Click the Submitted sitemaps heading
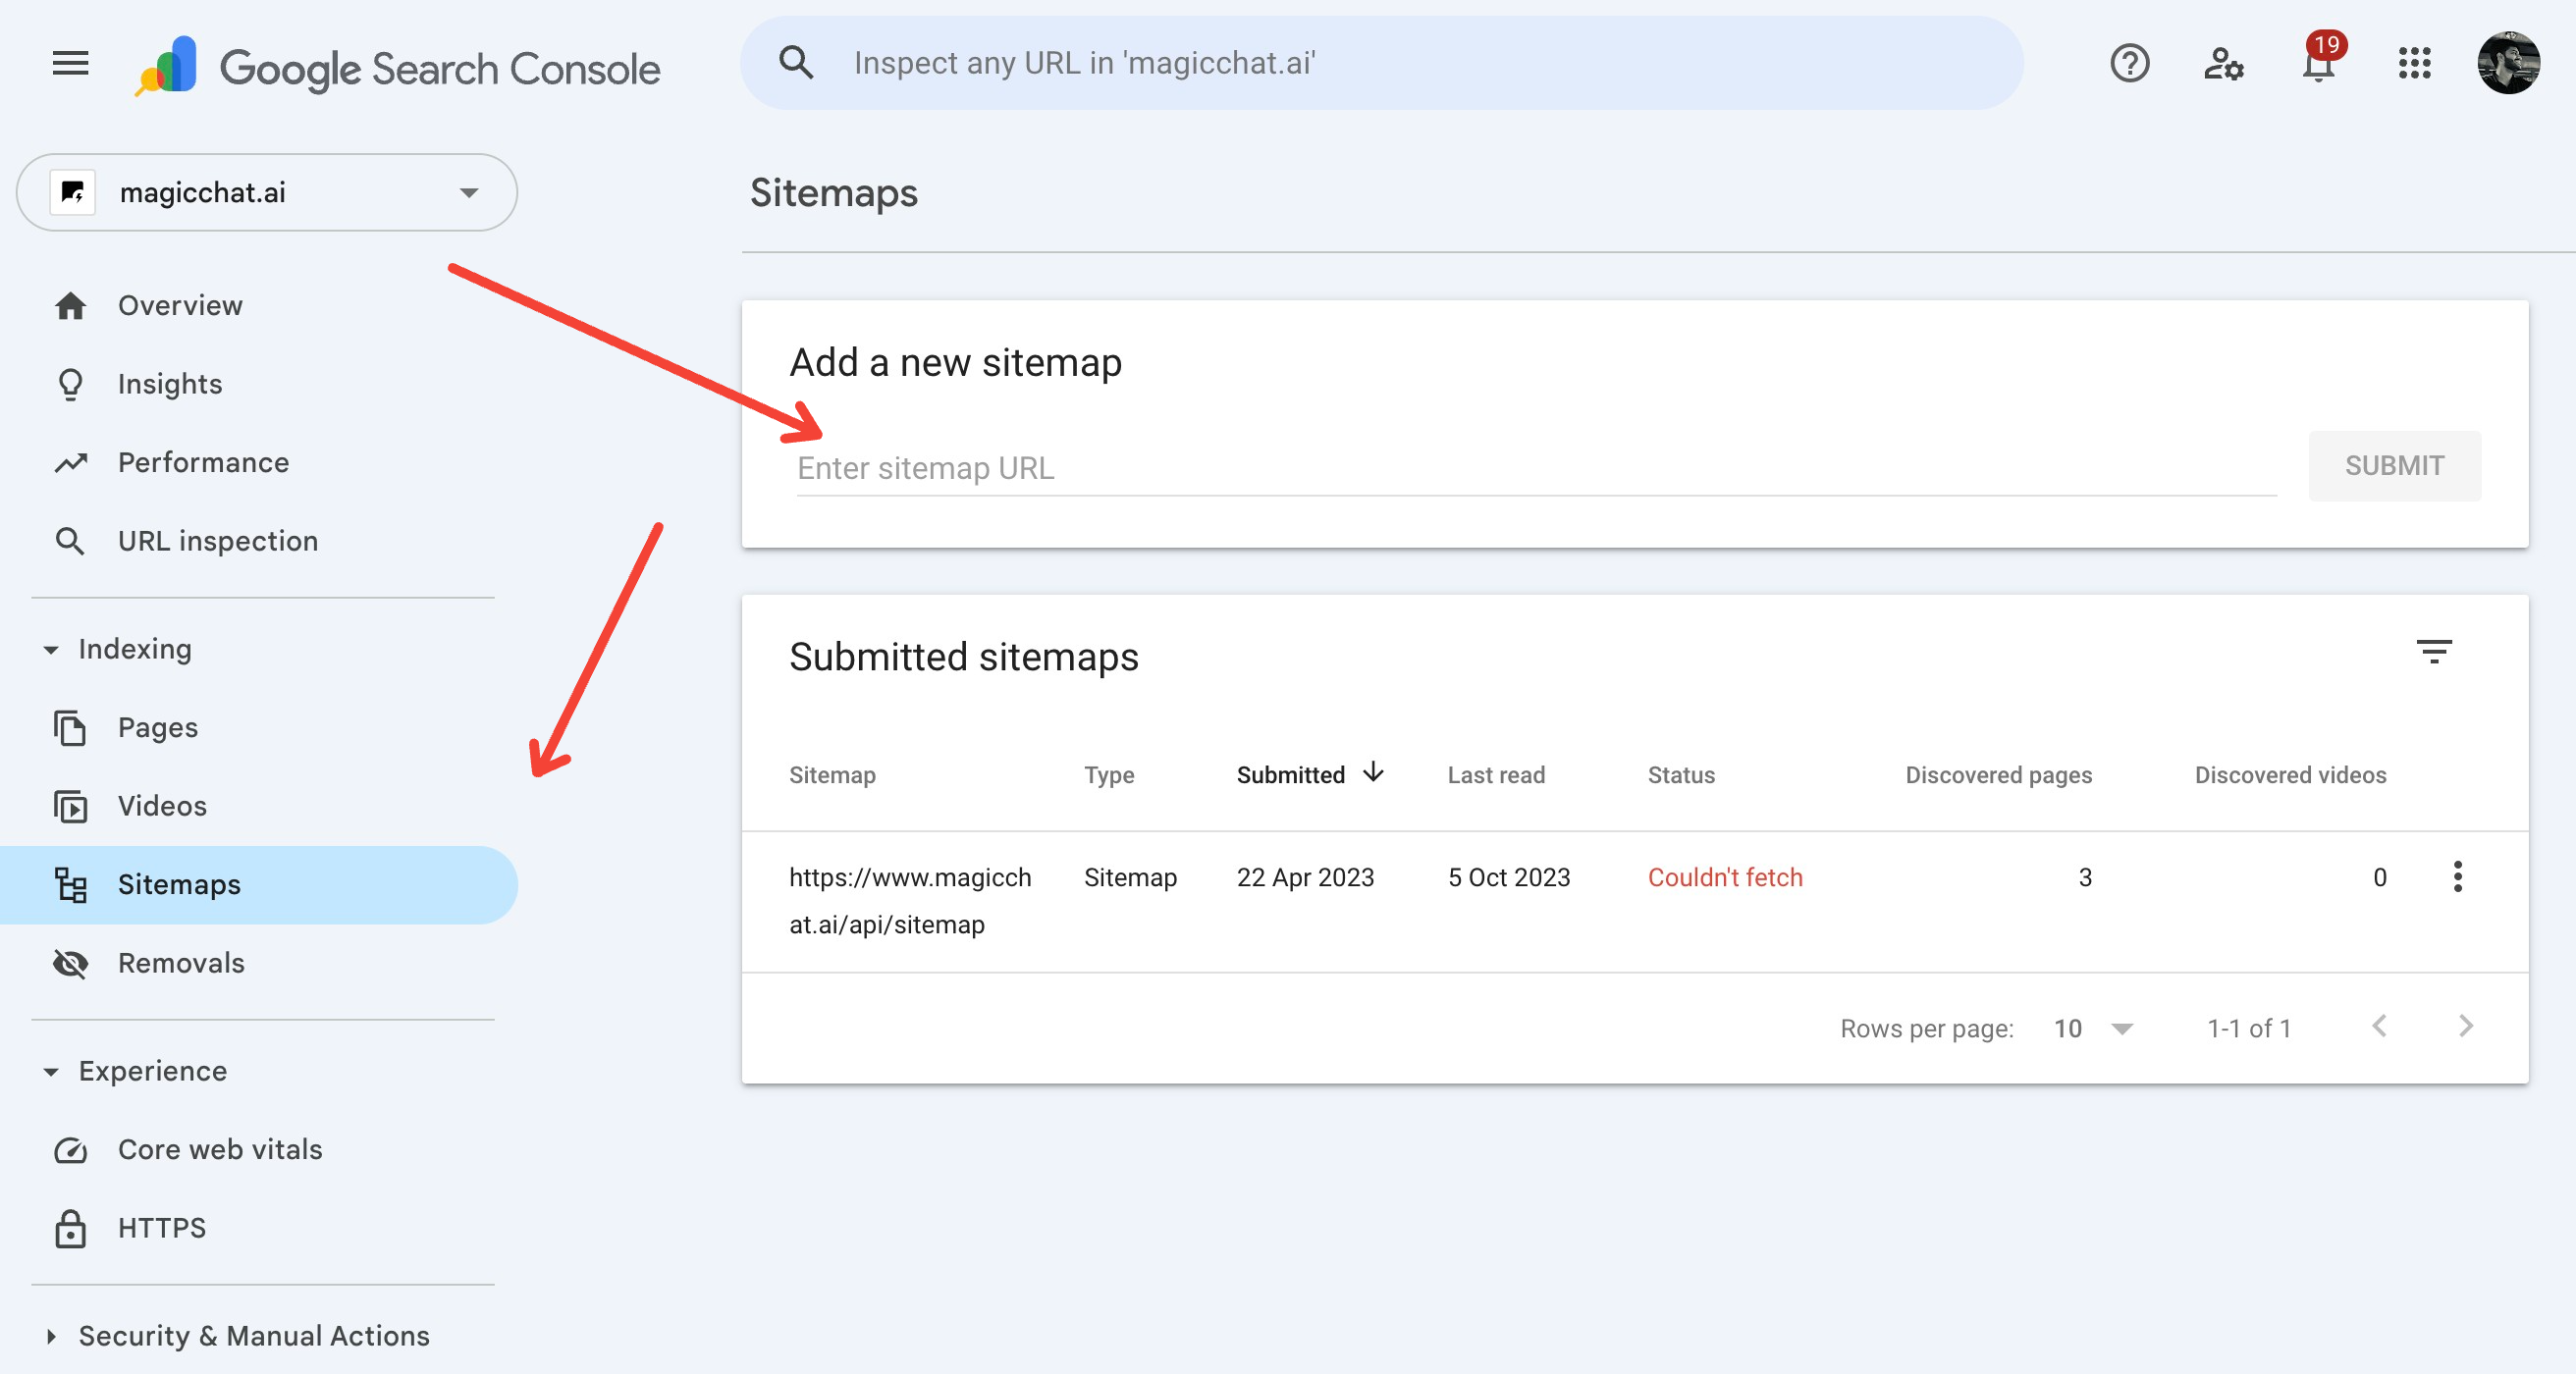Viewport: 2576px width, 1374px height. click(964, 657)
